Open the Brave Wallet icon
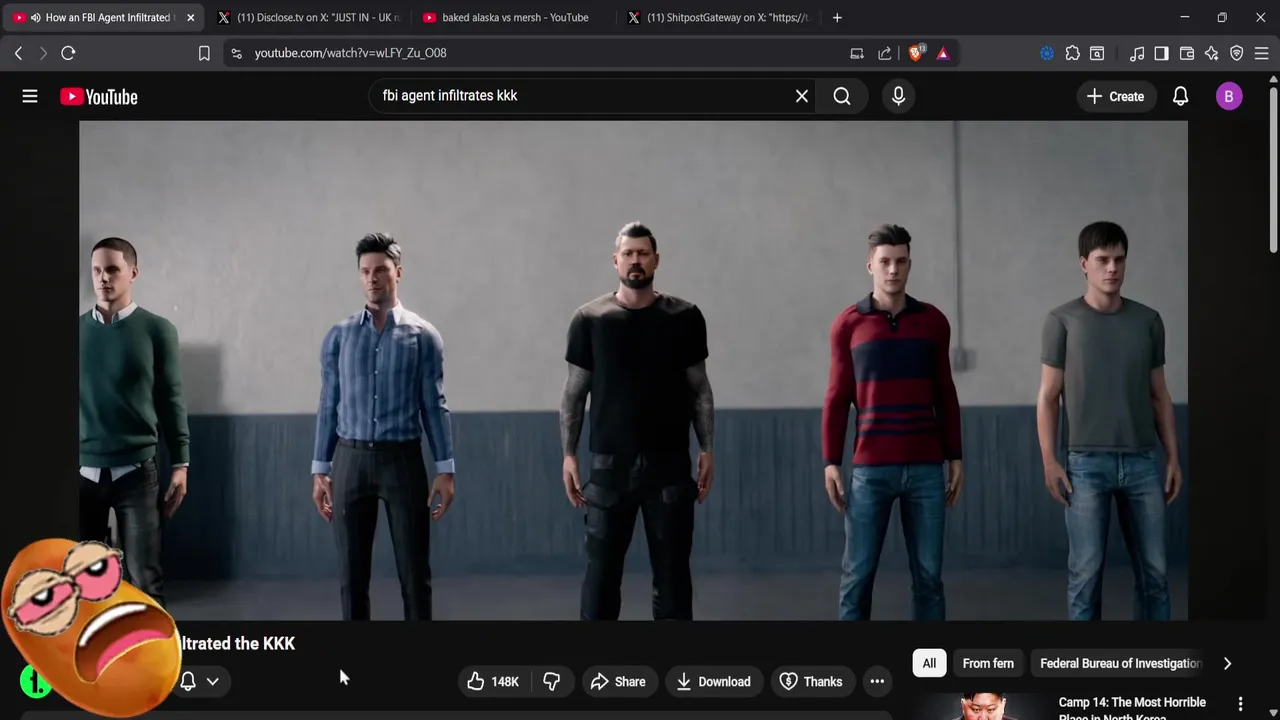Screen dimensions: 1280x720 (x=1187, y=53)
